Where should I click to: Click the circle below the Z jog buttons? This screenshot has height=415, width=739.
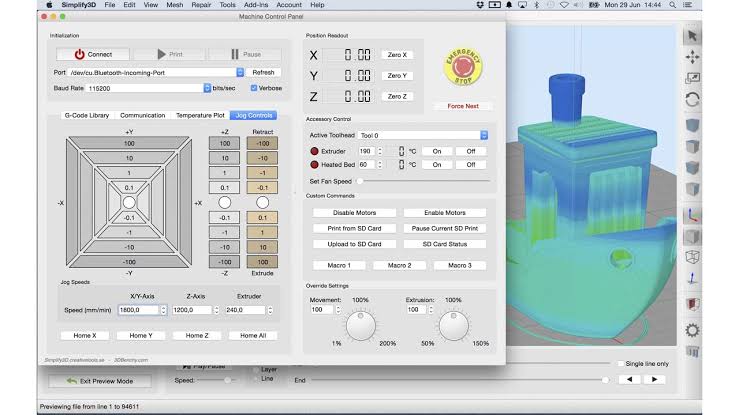[224, 203]
